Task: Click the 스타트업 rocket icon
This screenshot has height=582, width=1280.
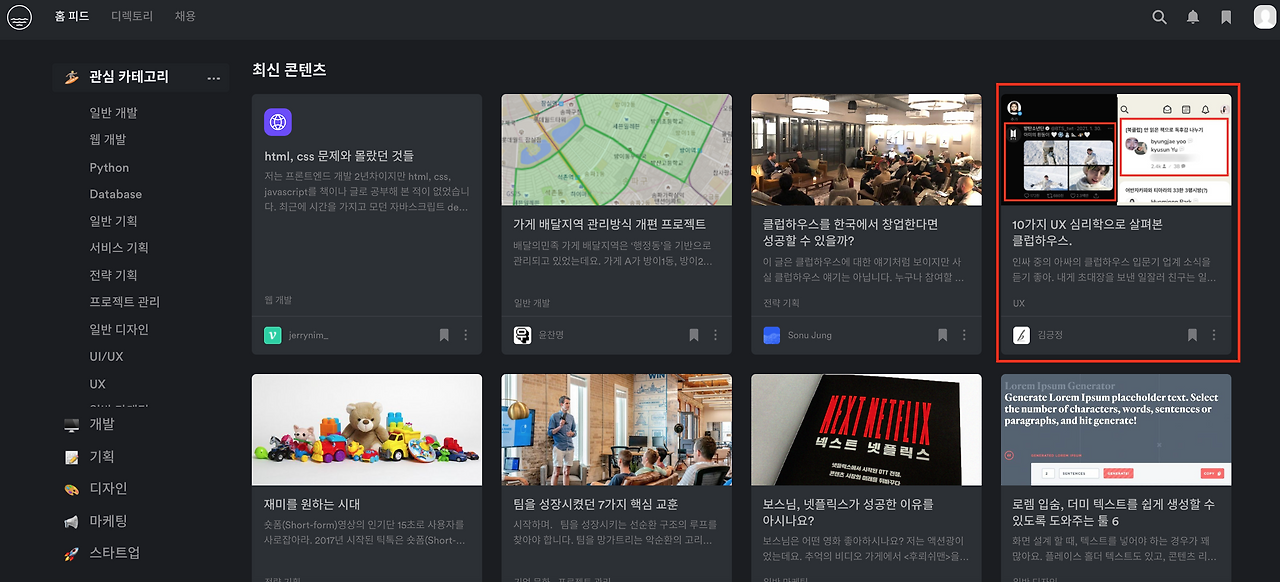Action: [71, 553]
